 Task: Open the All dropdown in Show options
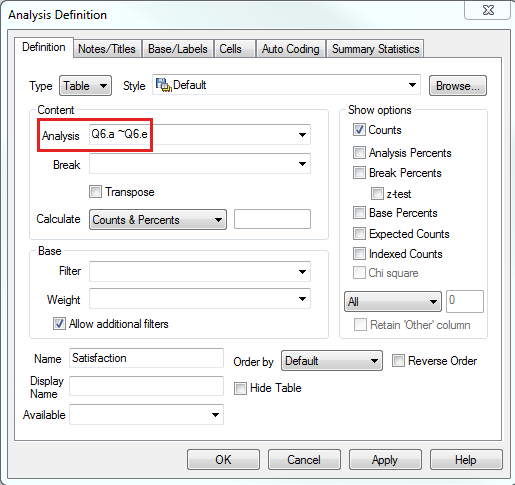pyautogui.click(x=393, y=302)
